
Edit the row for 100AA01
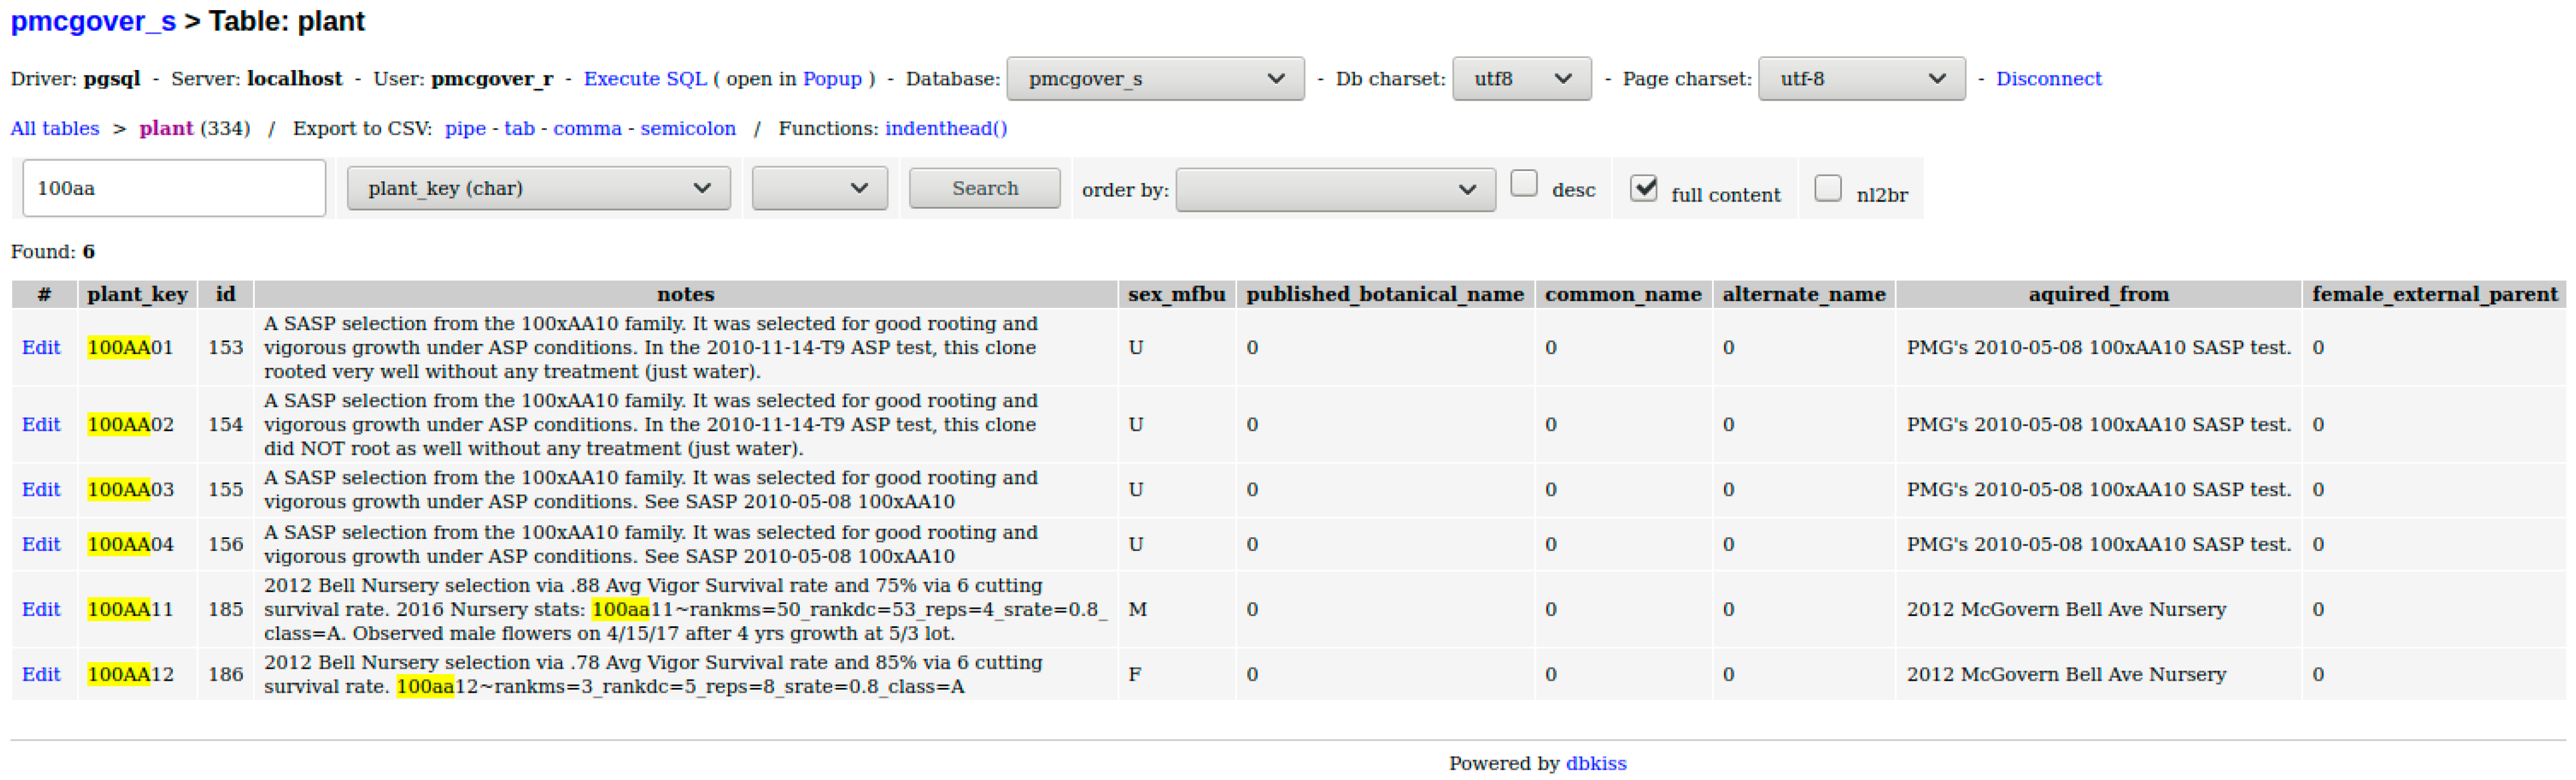41,348
